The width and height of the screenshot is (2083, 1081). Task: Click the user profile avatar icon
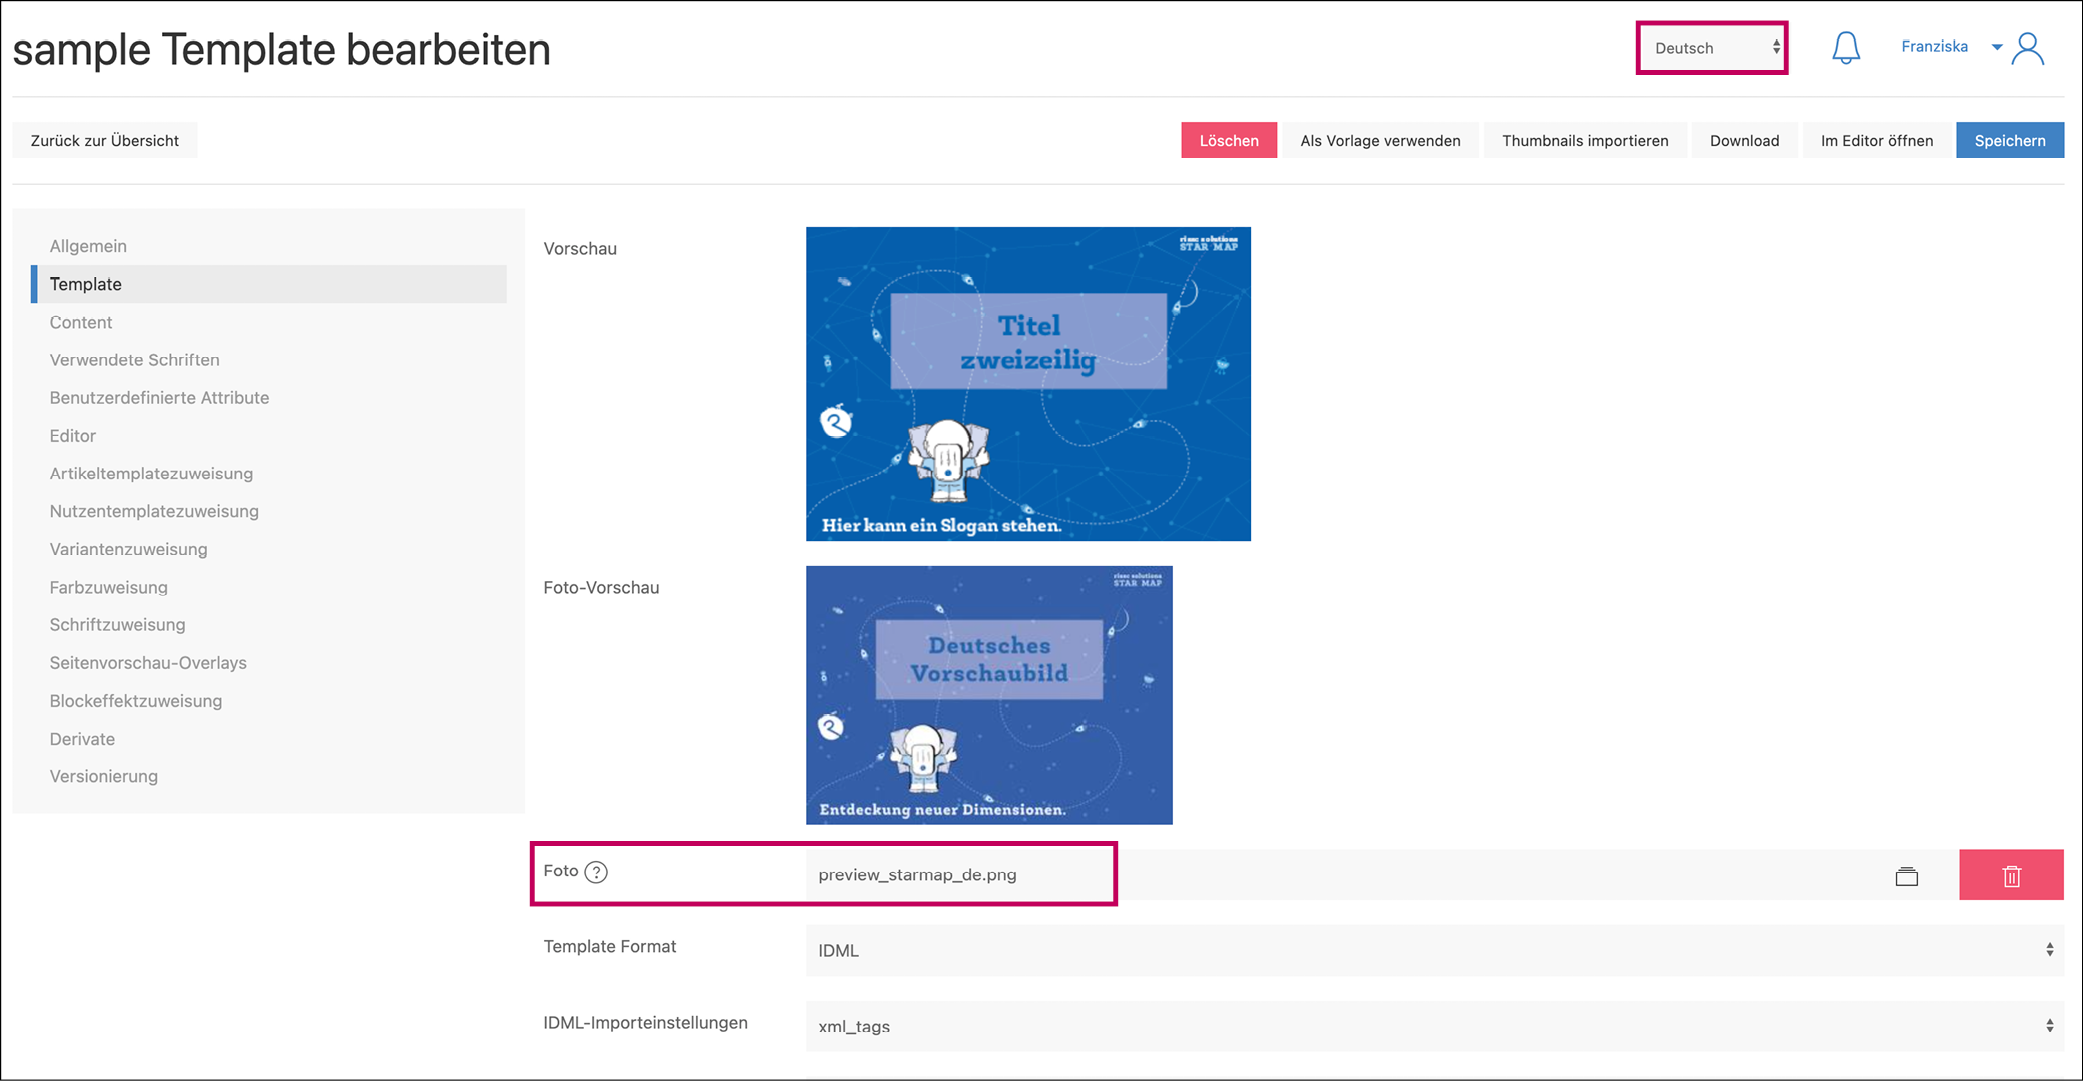pos(2028,48)
